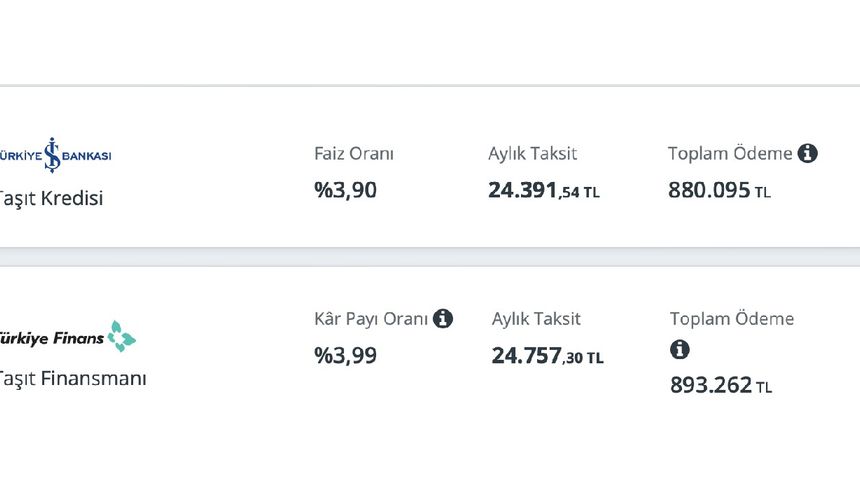Click the Türkiye Finans logo
This screenshot has width=860, height=504.
pyautogui.click(x=67, y=338)
